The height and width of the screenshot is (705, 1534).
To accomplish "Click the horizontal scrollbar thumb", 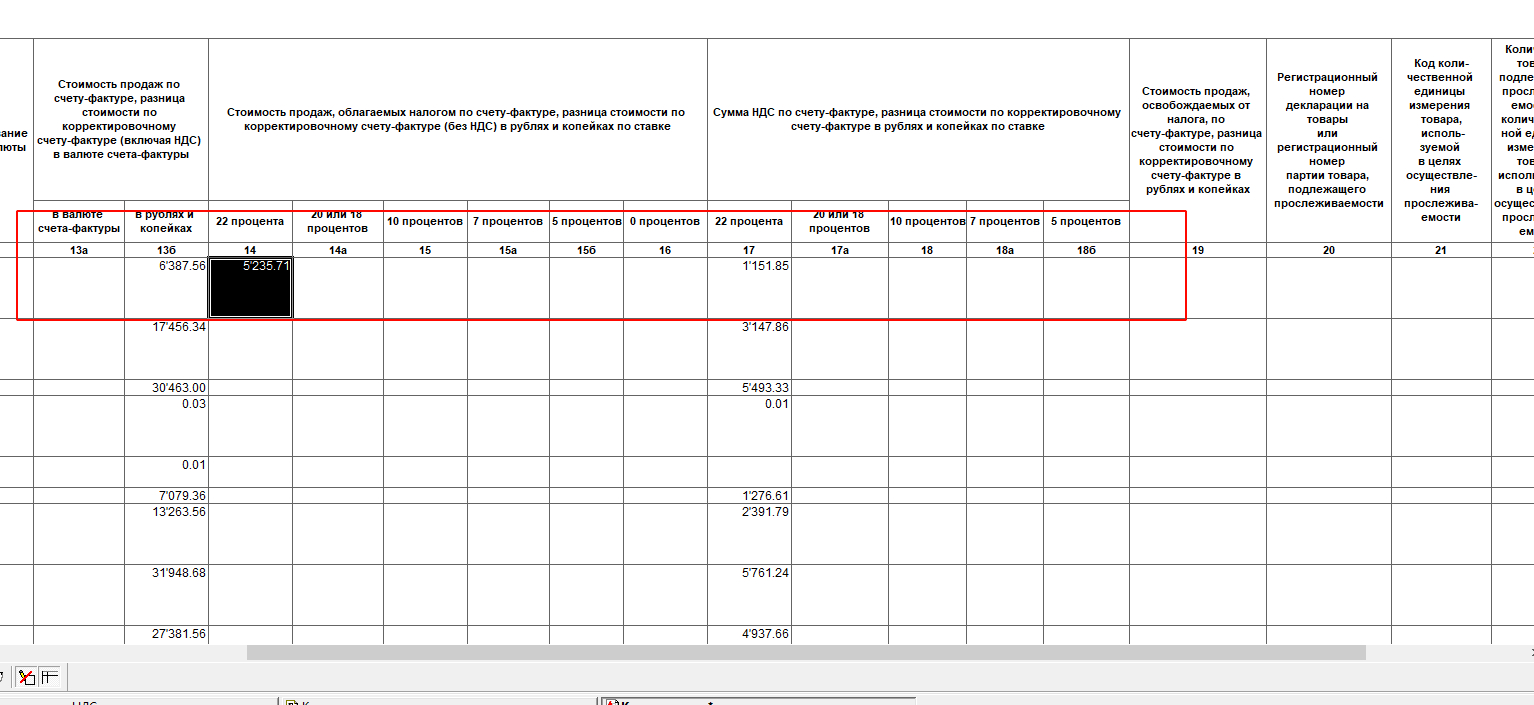I will pyautogui.click(x=806, y=653).
